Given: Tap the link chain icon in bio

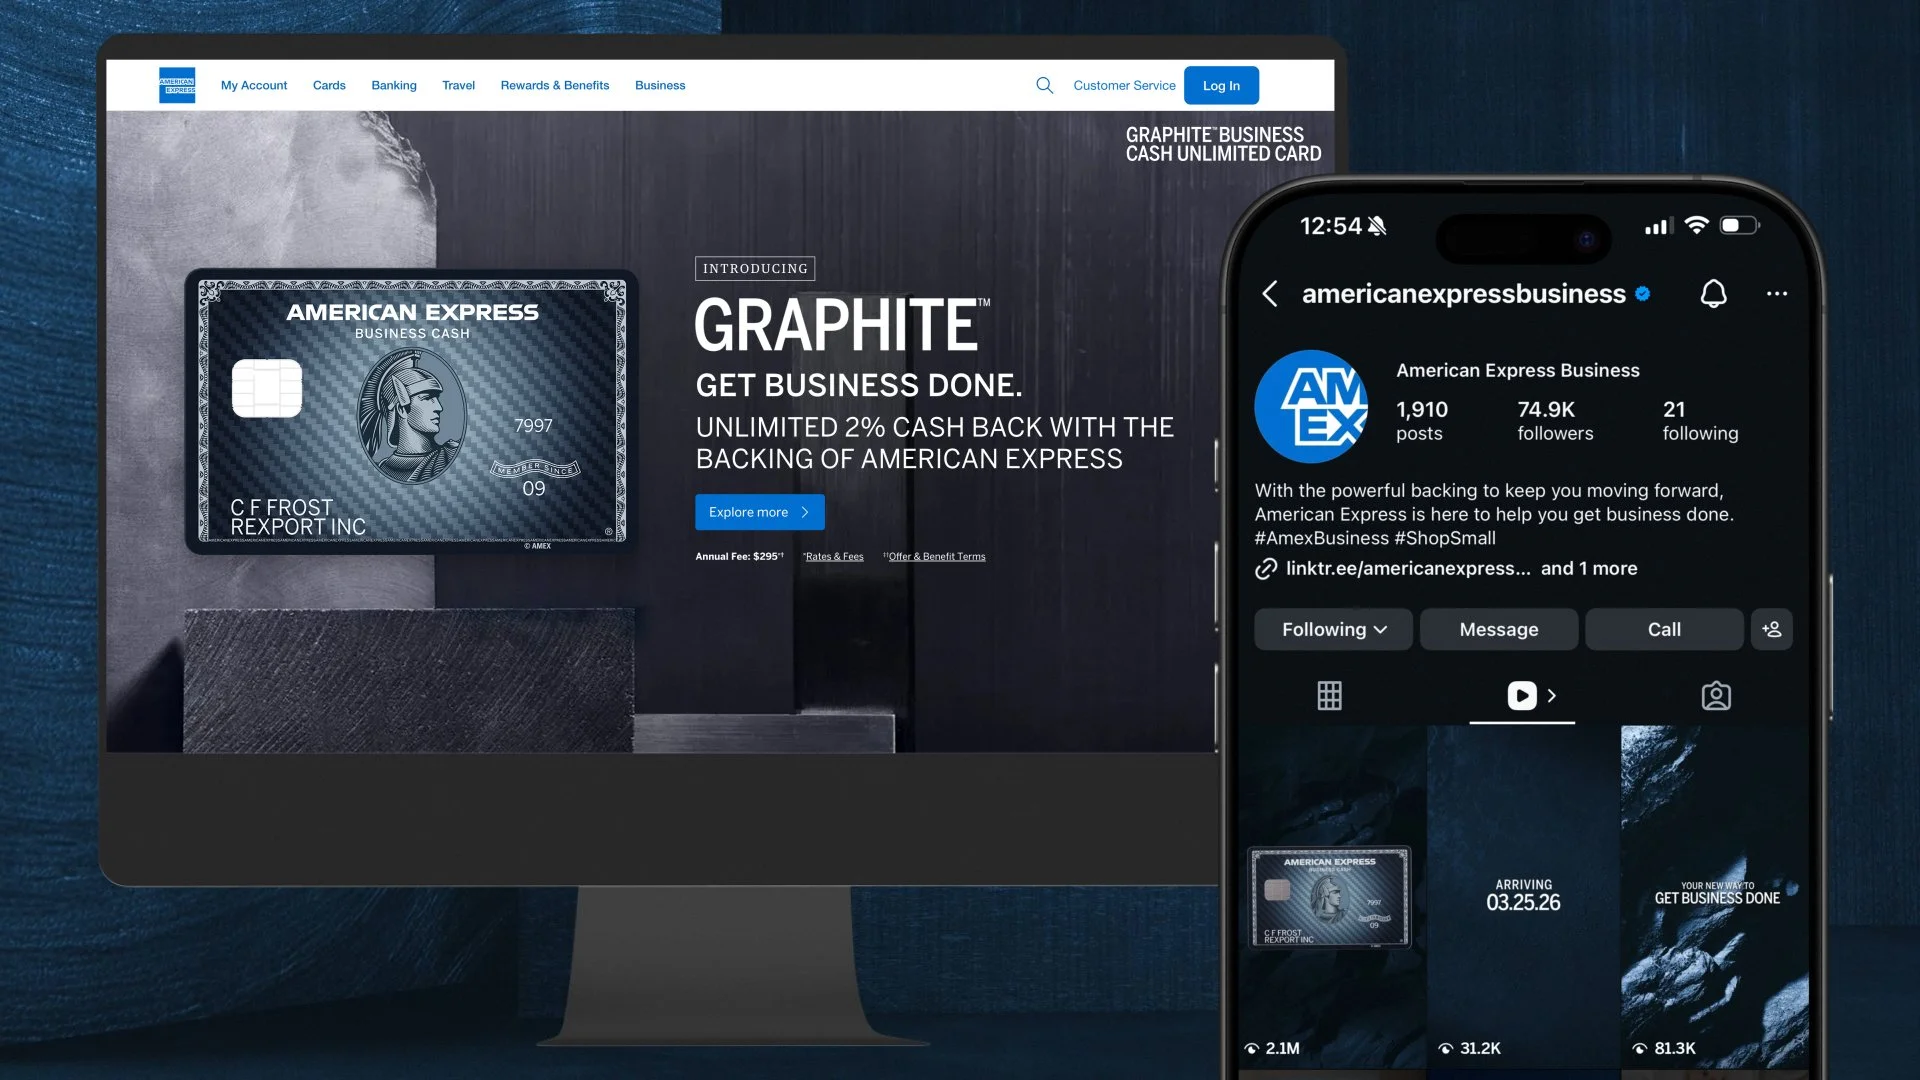Looking at the screenshot, I should [x=1266, y=568].
